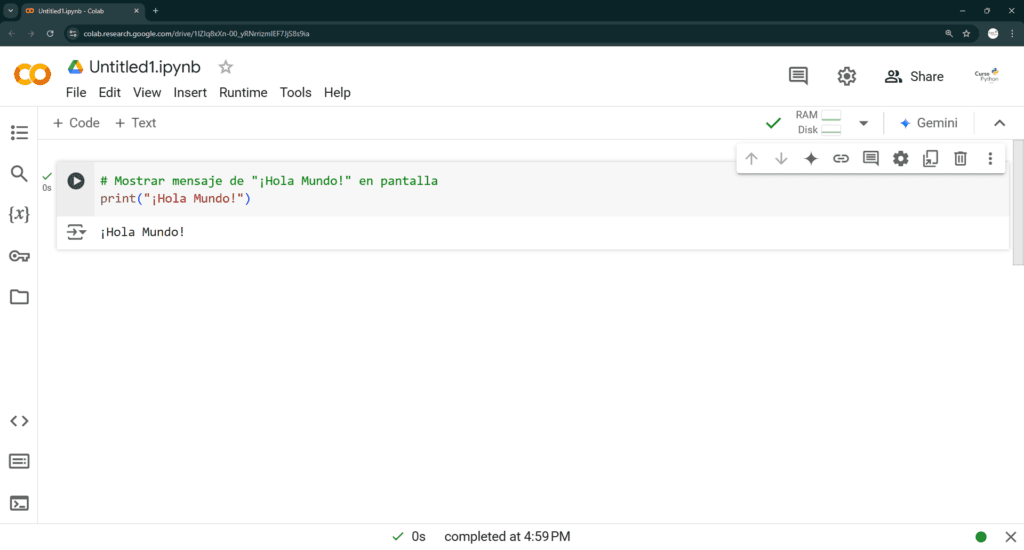The image size is (1024, 550).
Task: Open the Table of contents sidebar icon
Action: [x=19, y=132]
